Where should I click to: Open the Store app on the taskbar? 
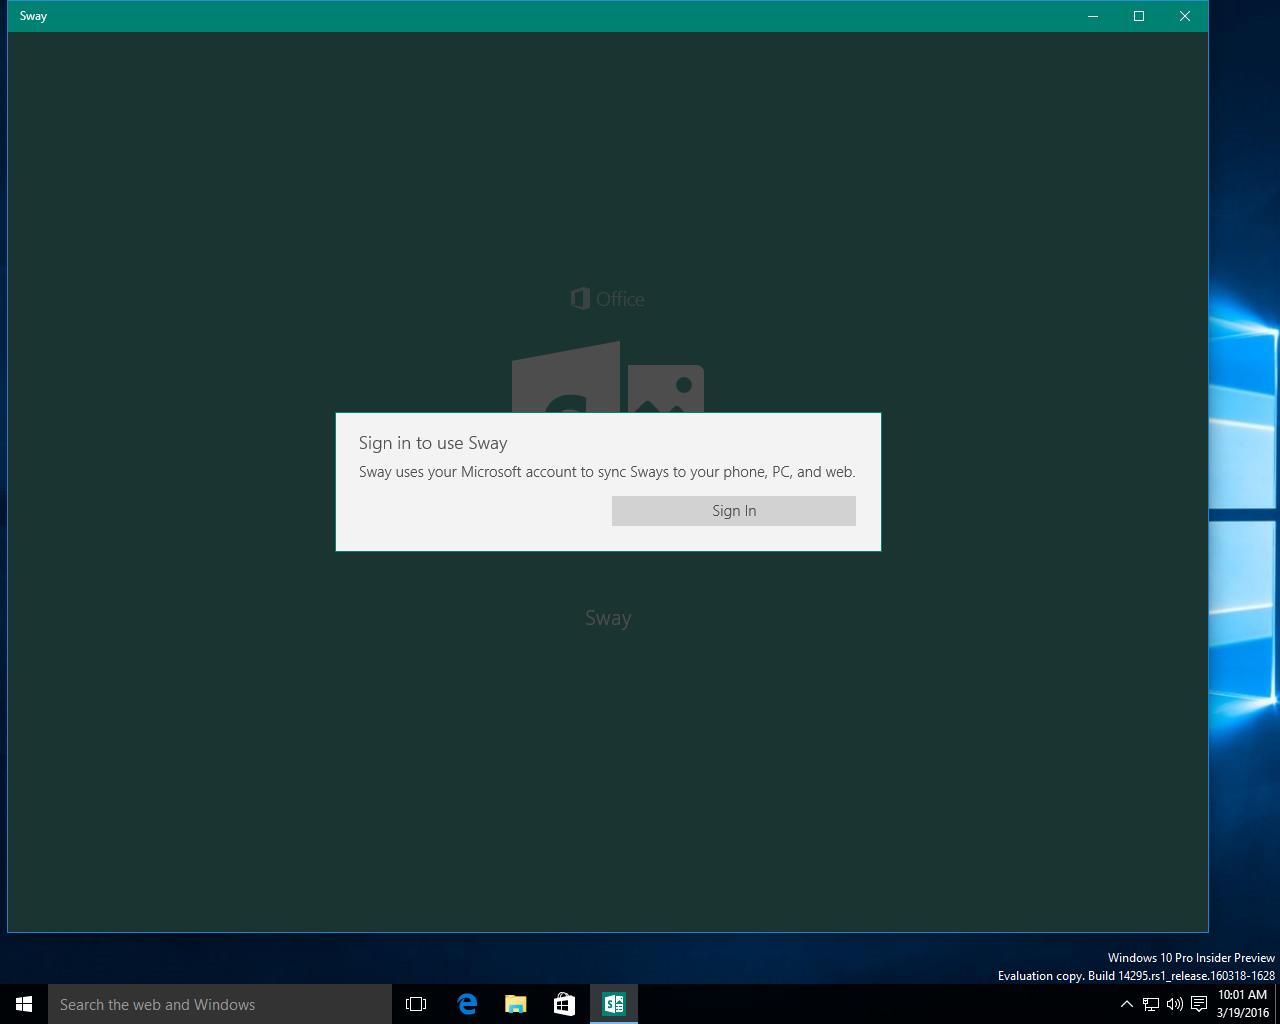(x=564, y=1004)
